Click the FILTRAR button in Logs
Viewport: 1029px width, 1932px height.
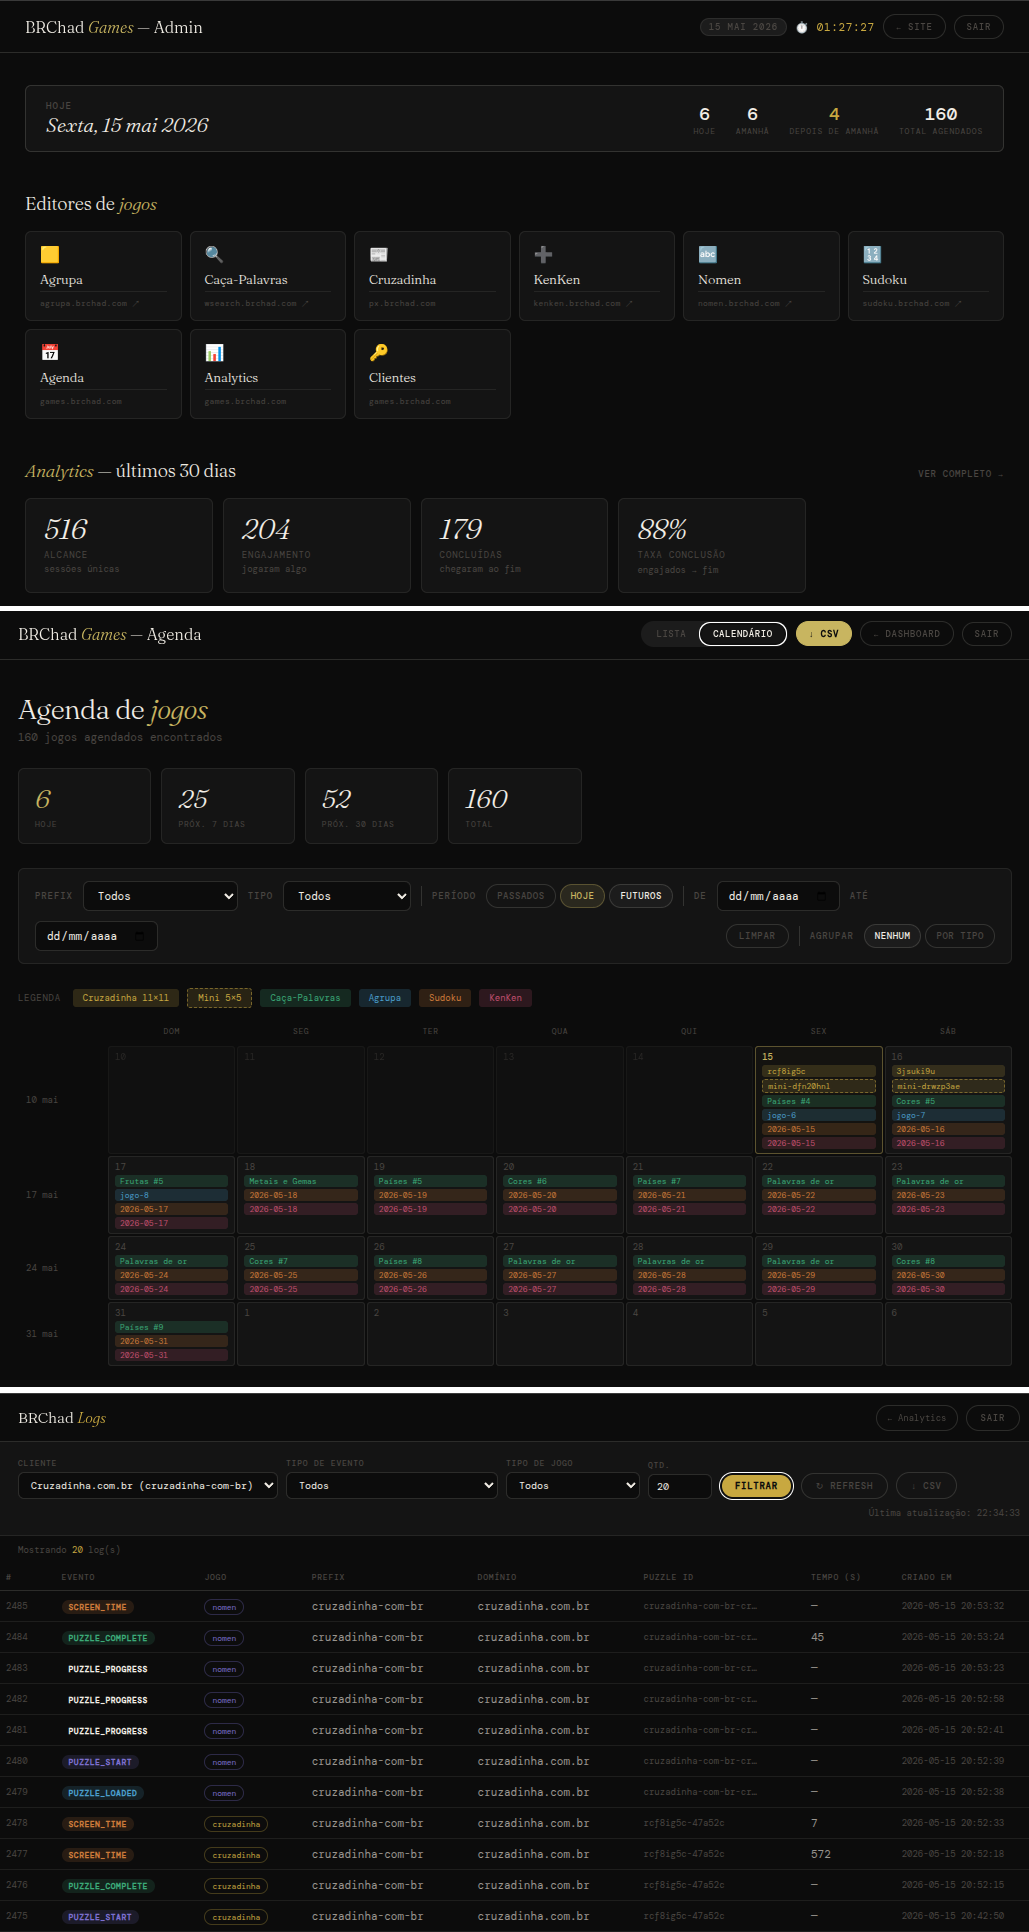pos(756,1486)
